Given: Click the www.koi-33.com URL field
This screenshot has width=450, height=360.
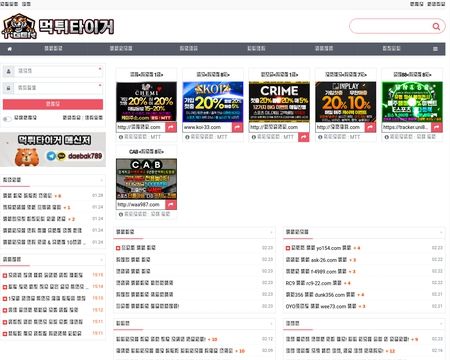Looking at the screenshot, I should point(207,127).
